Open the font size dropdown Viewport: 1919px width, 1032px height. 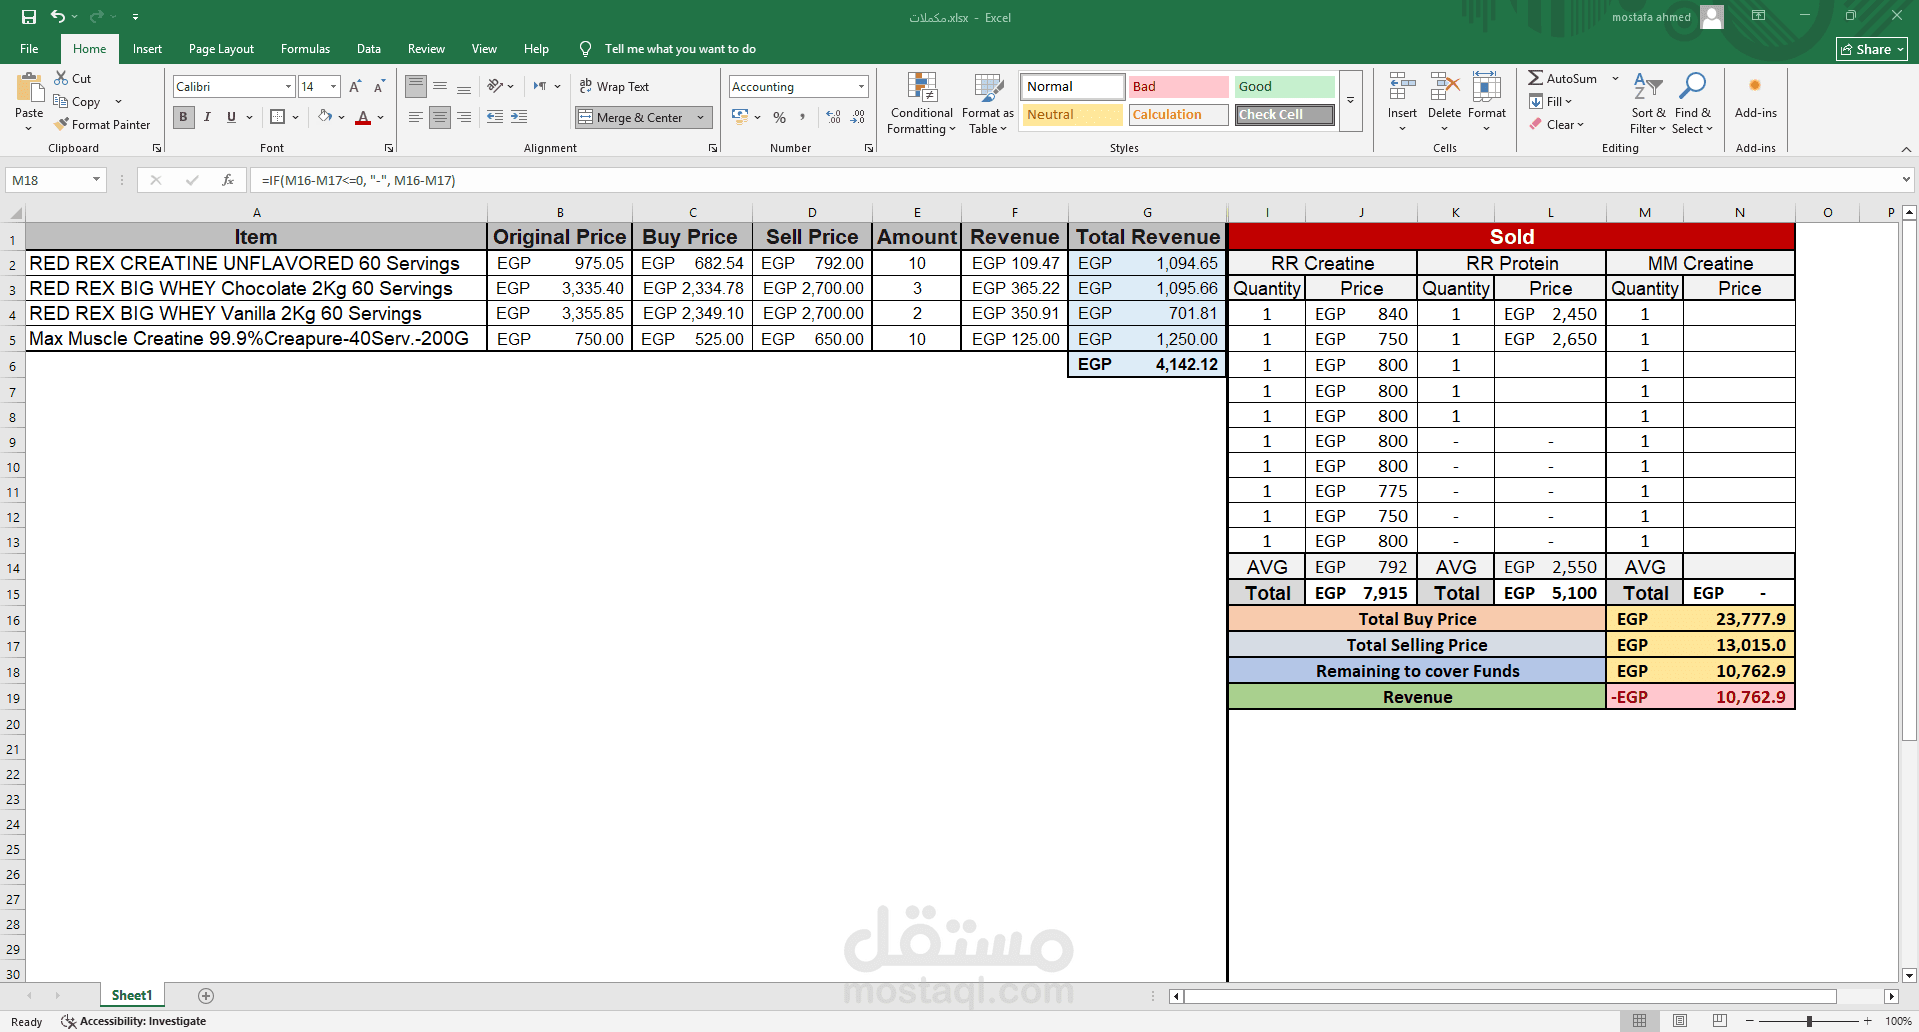click(x=333, y=87)
